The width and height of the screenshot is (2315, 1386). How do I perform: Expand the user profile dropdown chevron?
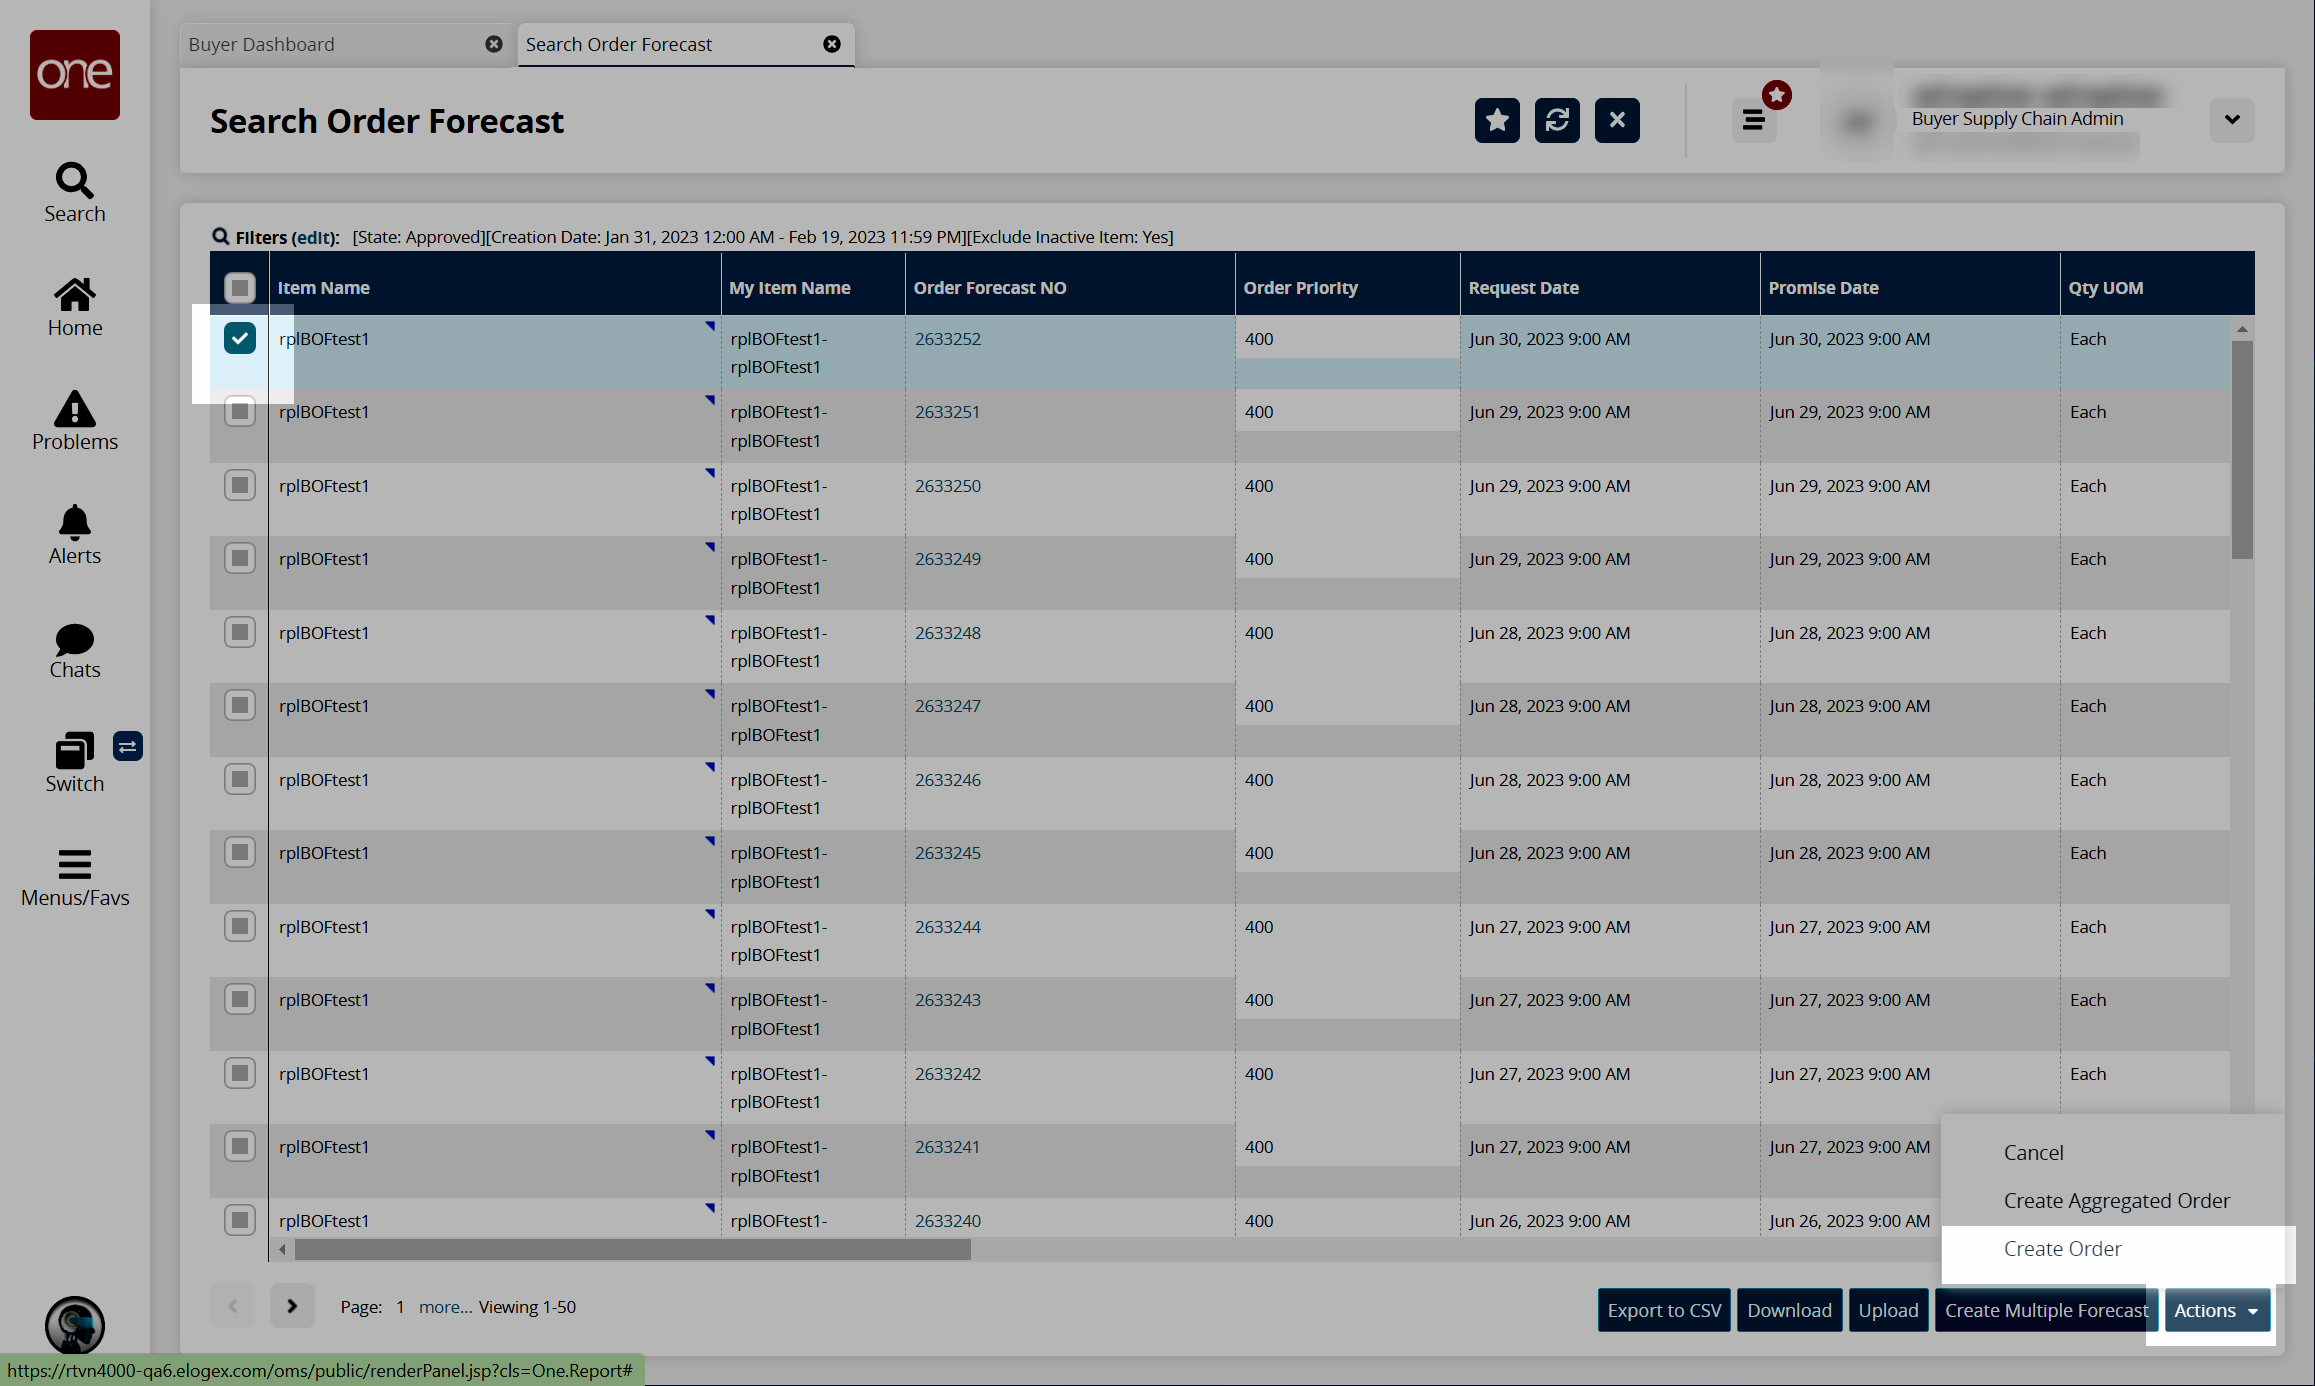coord(2231,120)
